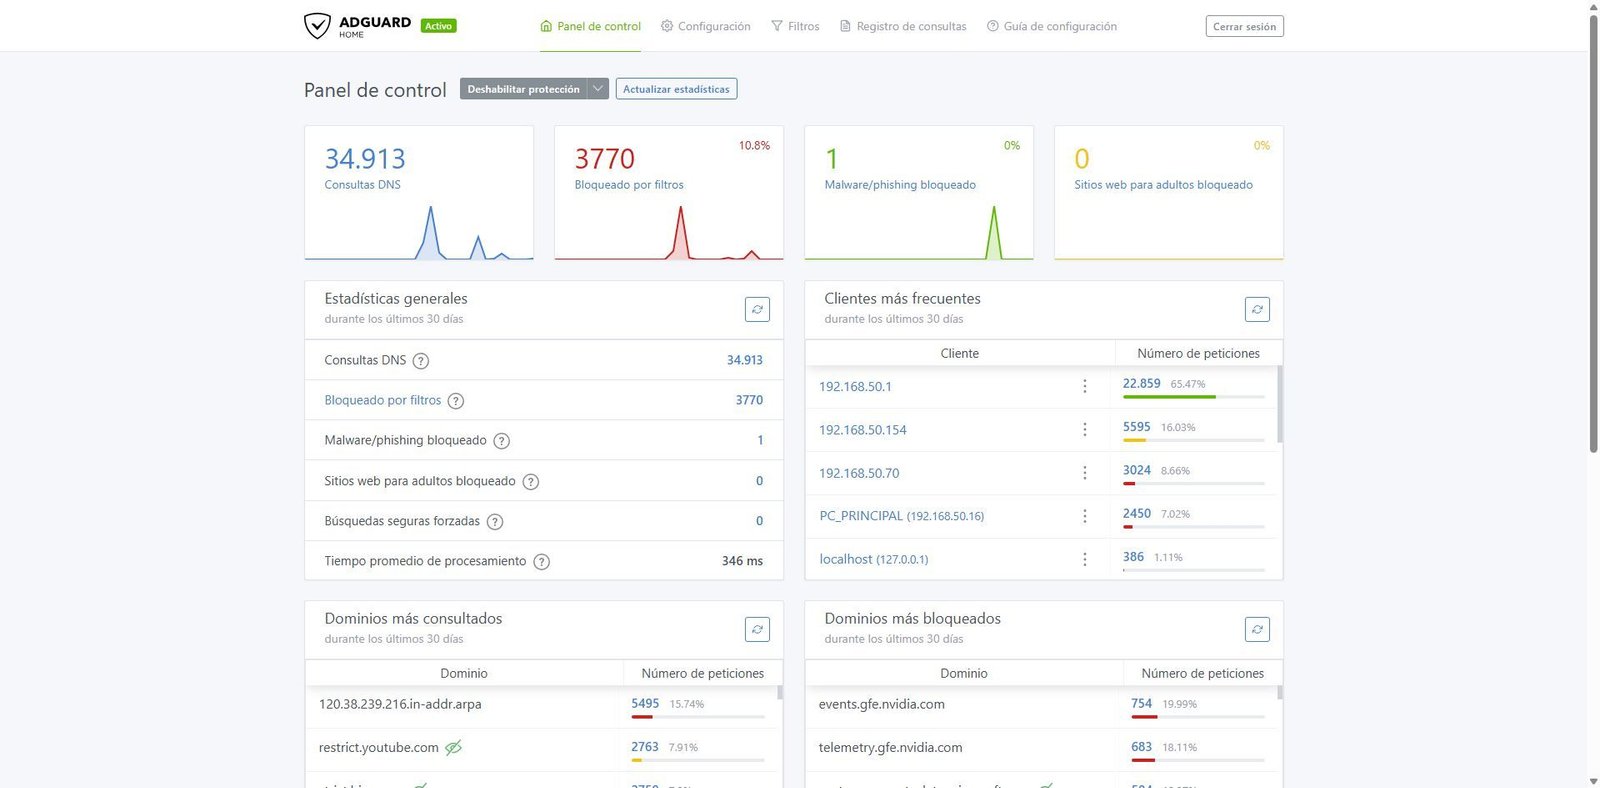The width and height of the screenshot is (1600, 788).
Task: Click the Actualizar estadísticas button
Action: (676, 89)
